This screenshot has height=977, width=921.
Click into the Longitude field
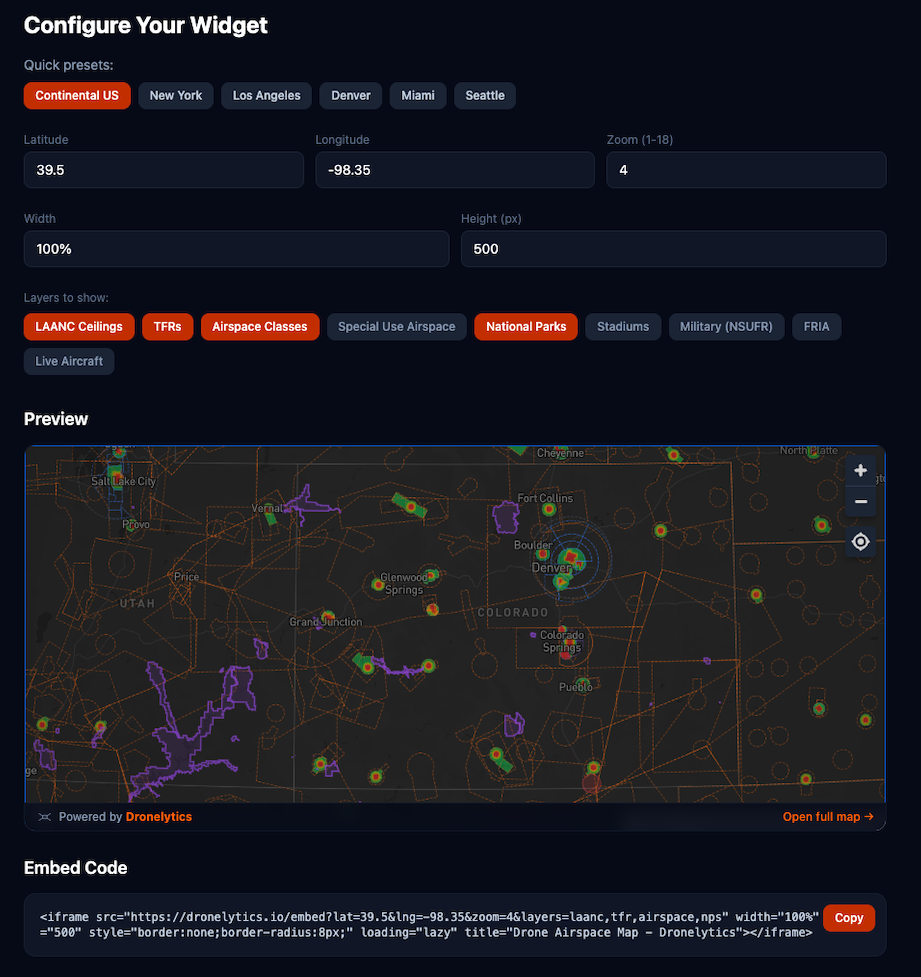point(455,170)
